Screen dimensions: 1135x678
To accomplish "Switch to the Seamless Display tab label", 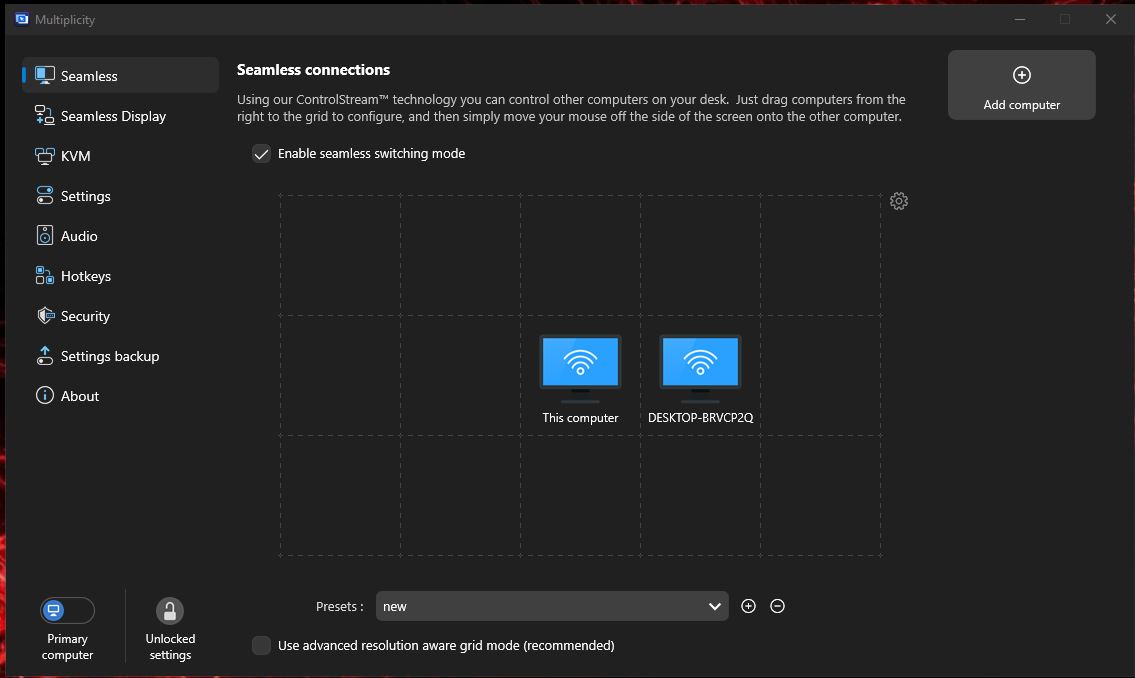I will 113,116.
